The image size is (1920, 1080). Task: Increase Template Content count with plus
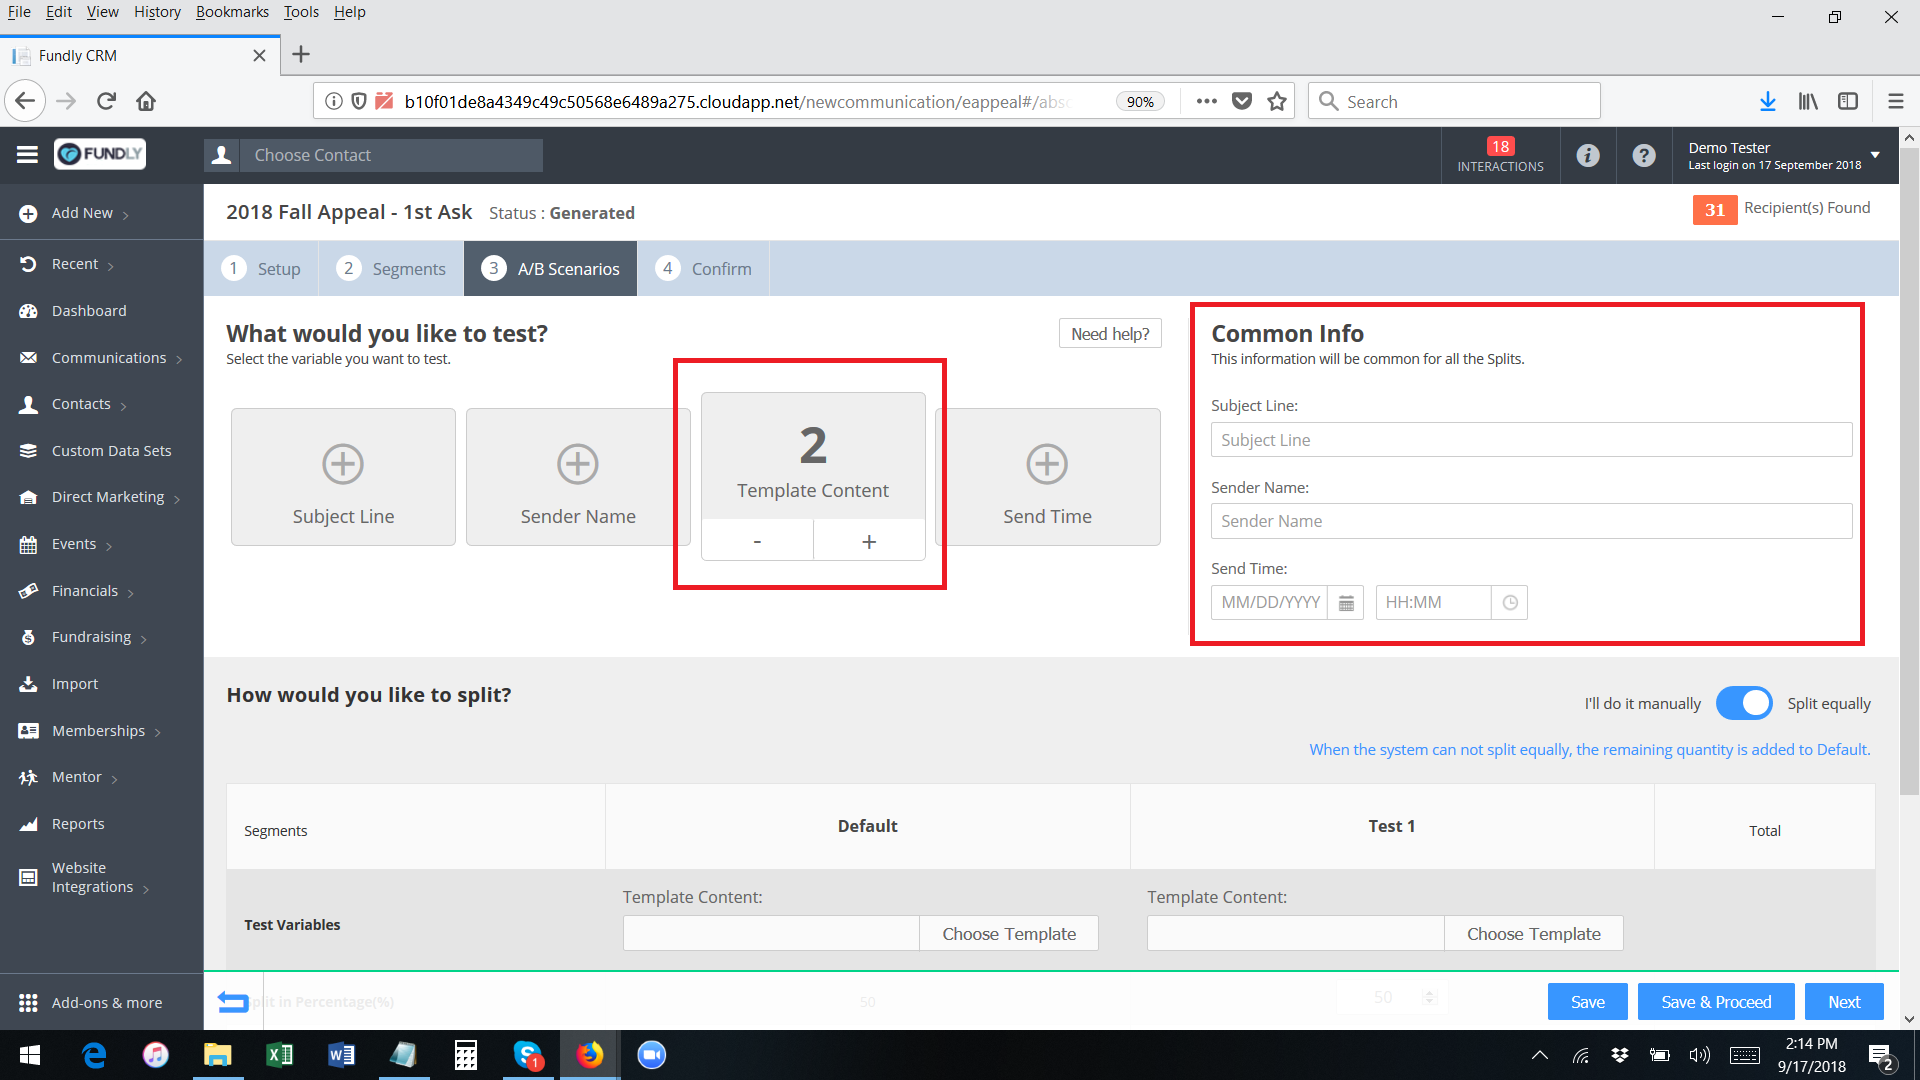pos(869,541)
